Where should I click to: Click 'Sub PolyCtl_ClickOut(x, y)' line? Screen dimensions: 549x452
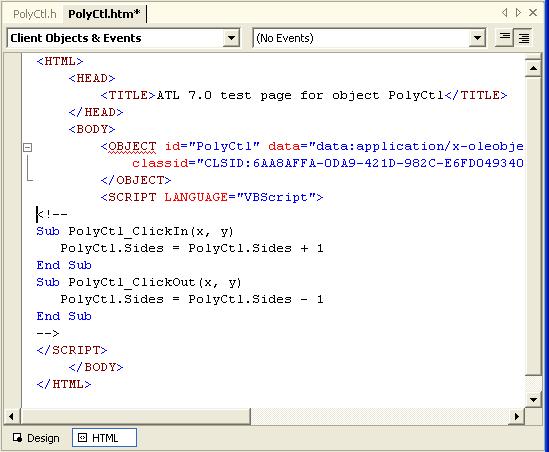pyautogui.click(x=139, y=283)
